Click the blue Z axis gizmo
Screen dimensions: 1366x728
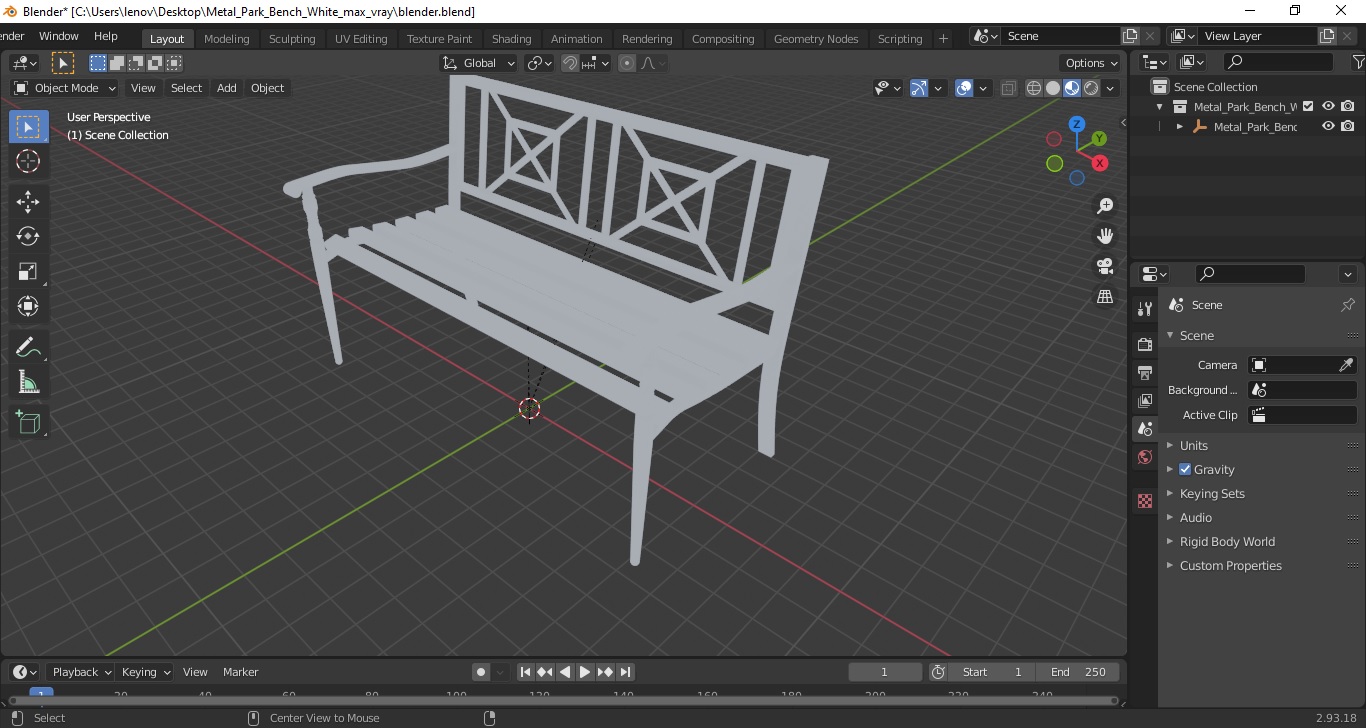click(1076, 124)
